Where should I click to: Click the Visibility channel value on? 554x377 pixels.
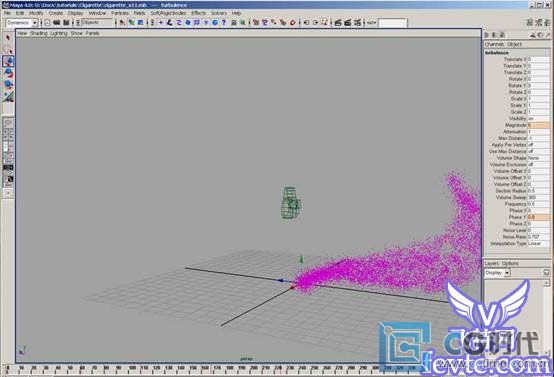click(538, 118)
